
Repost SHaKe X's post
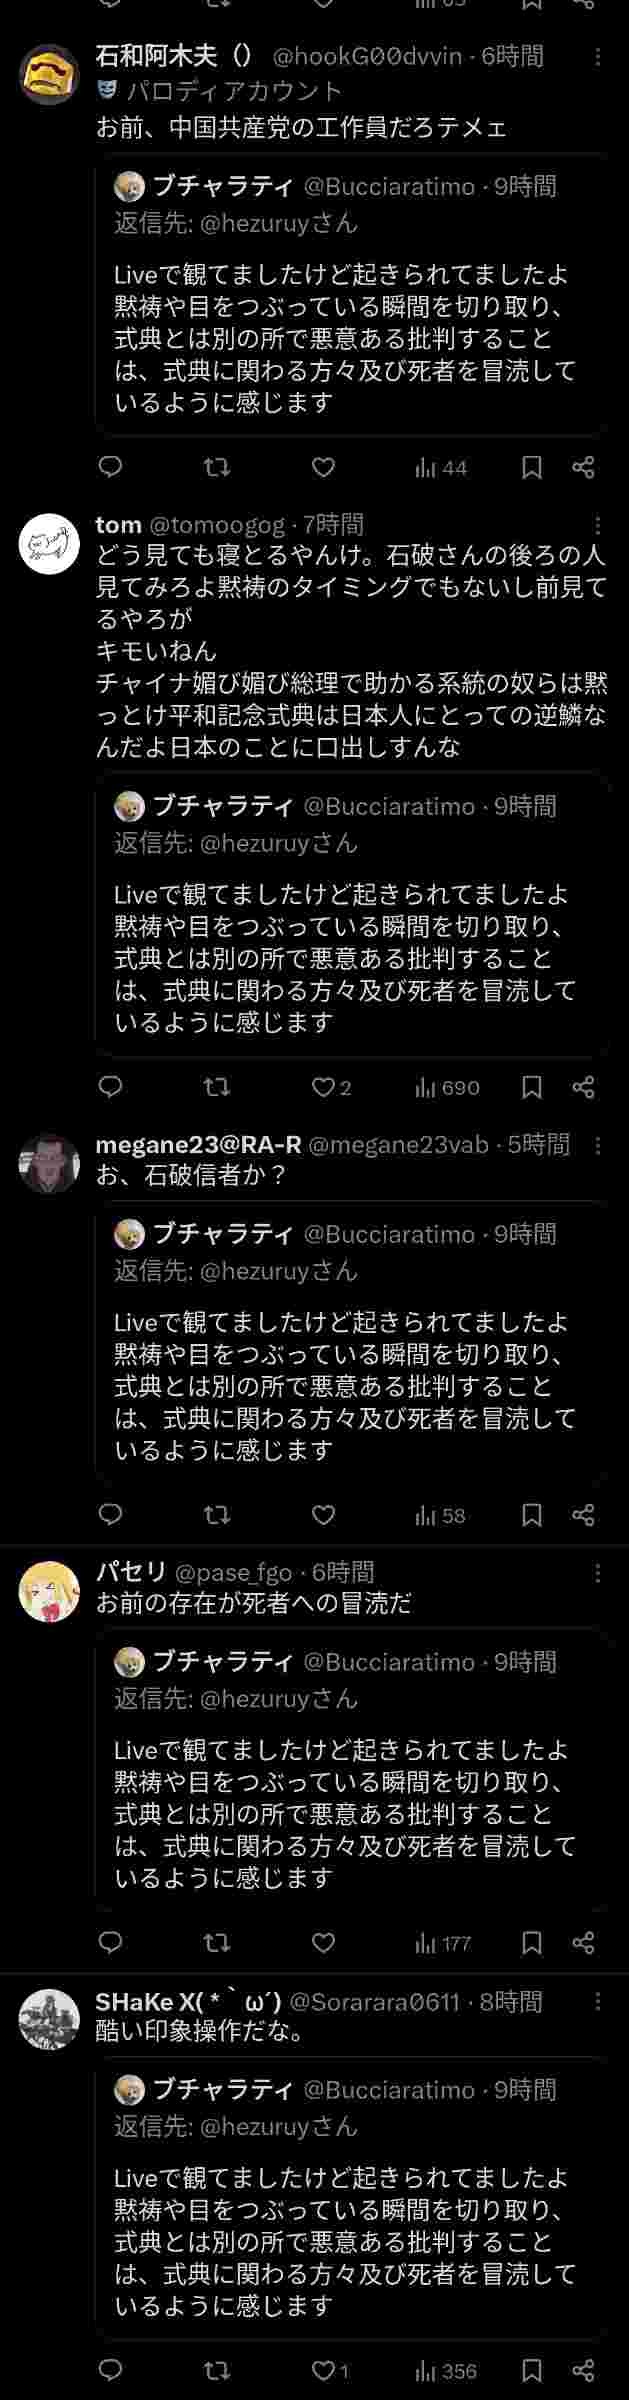click(x=217, y=2371)
